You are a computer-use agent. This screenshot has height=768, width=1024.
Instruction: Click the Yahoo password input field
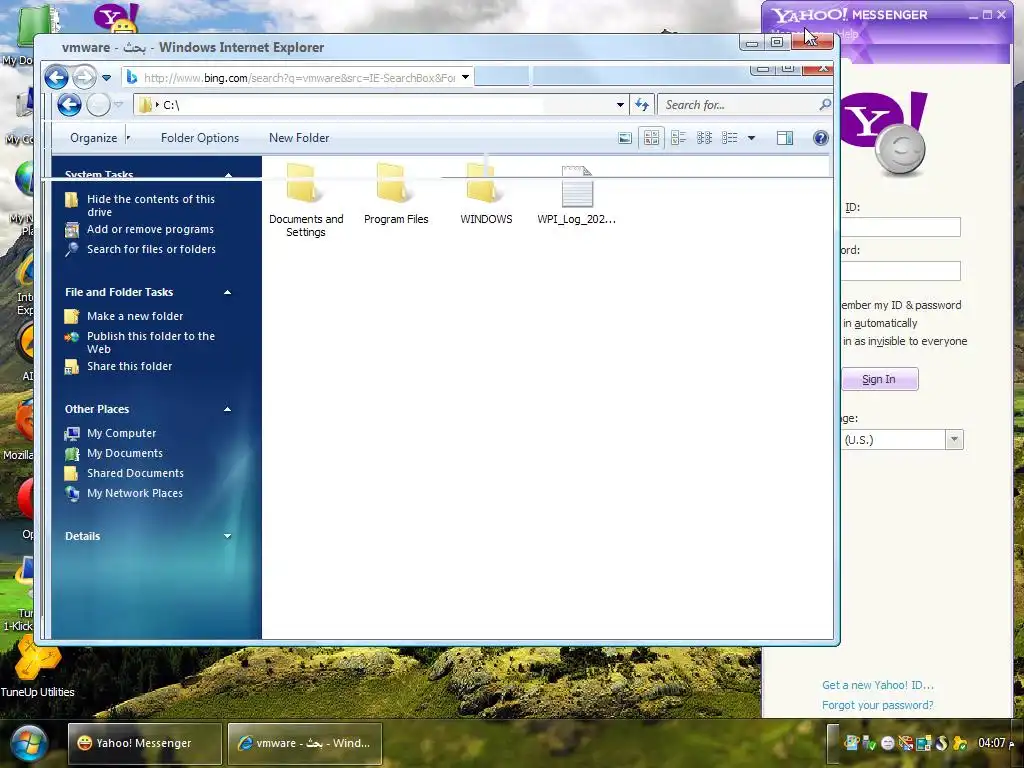(901, 271)
